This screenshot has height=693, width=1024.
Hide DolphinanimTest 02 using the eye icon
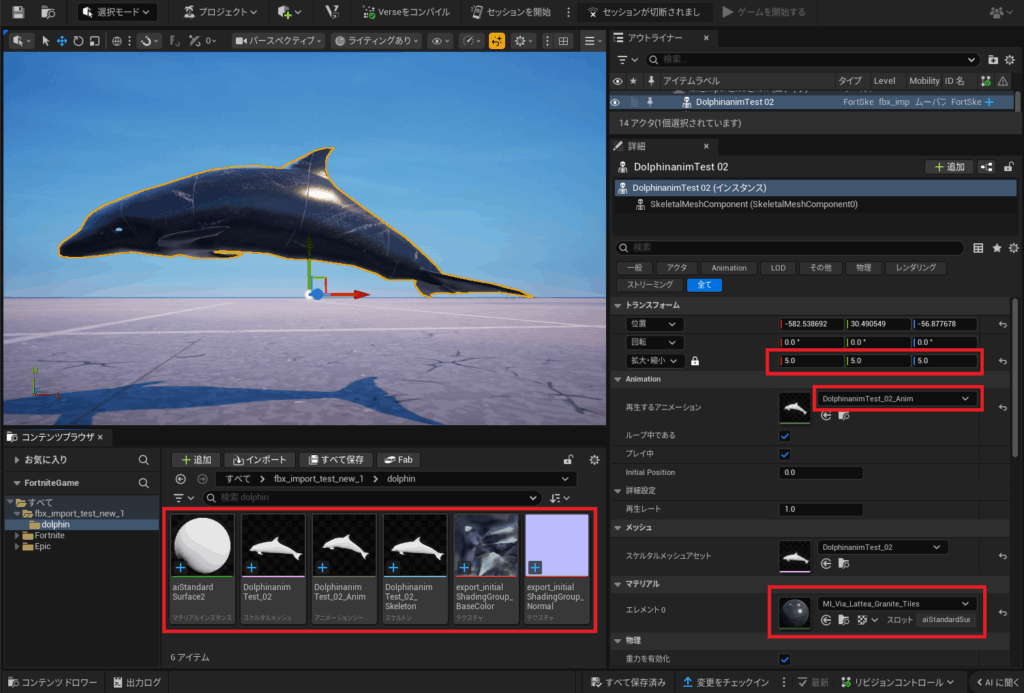615,102
